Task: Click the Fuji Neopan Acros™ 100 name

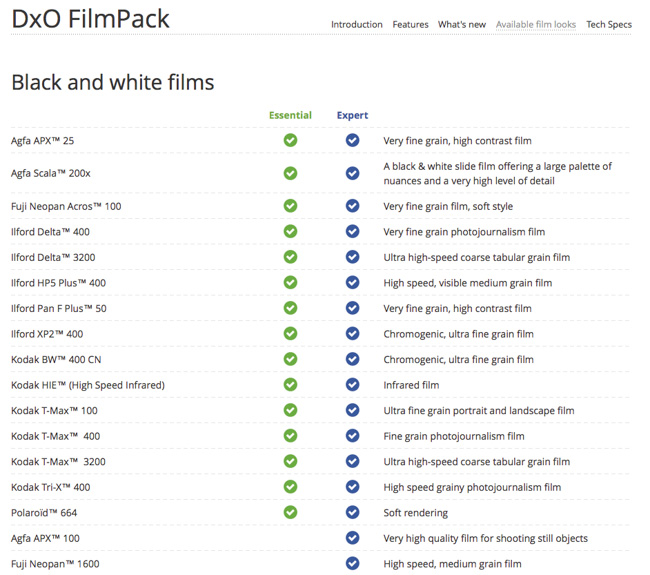Action: 66,206
